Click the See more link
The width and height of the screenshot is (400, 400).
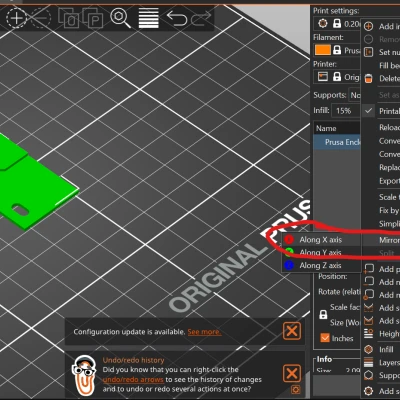[x=204, y=332]
